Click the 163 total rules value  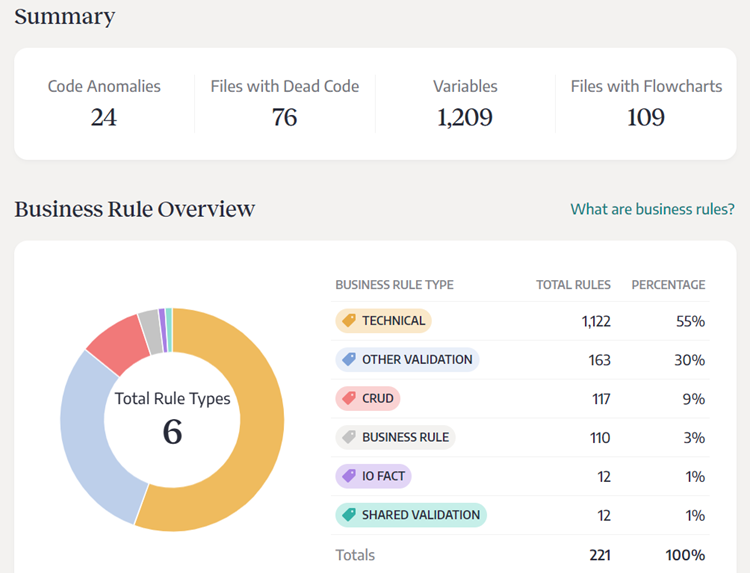click(599, 360)
